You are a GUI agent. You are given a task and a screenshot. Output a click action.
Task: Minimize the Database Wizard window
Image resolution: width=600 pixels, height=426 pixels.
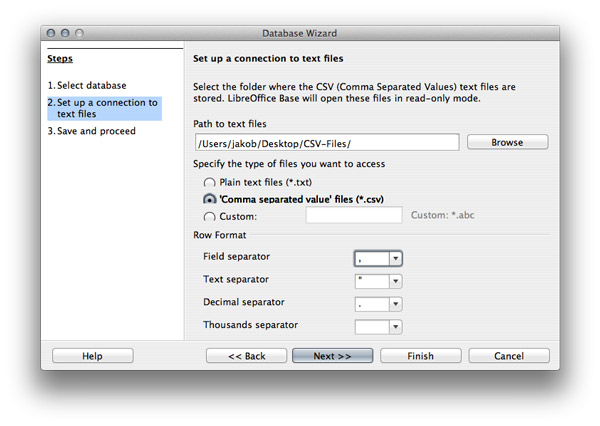pyautogui.click(x=65, y=33)
